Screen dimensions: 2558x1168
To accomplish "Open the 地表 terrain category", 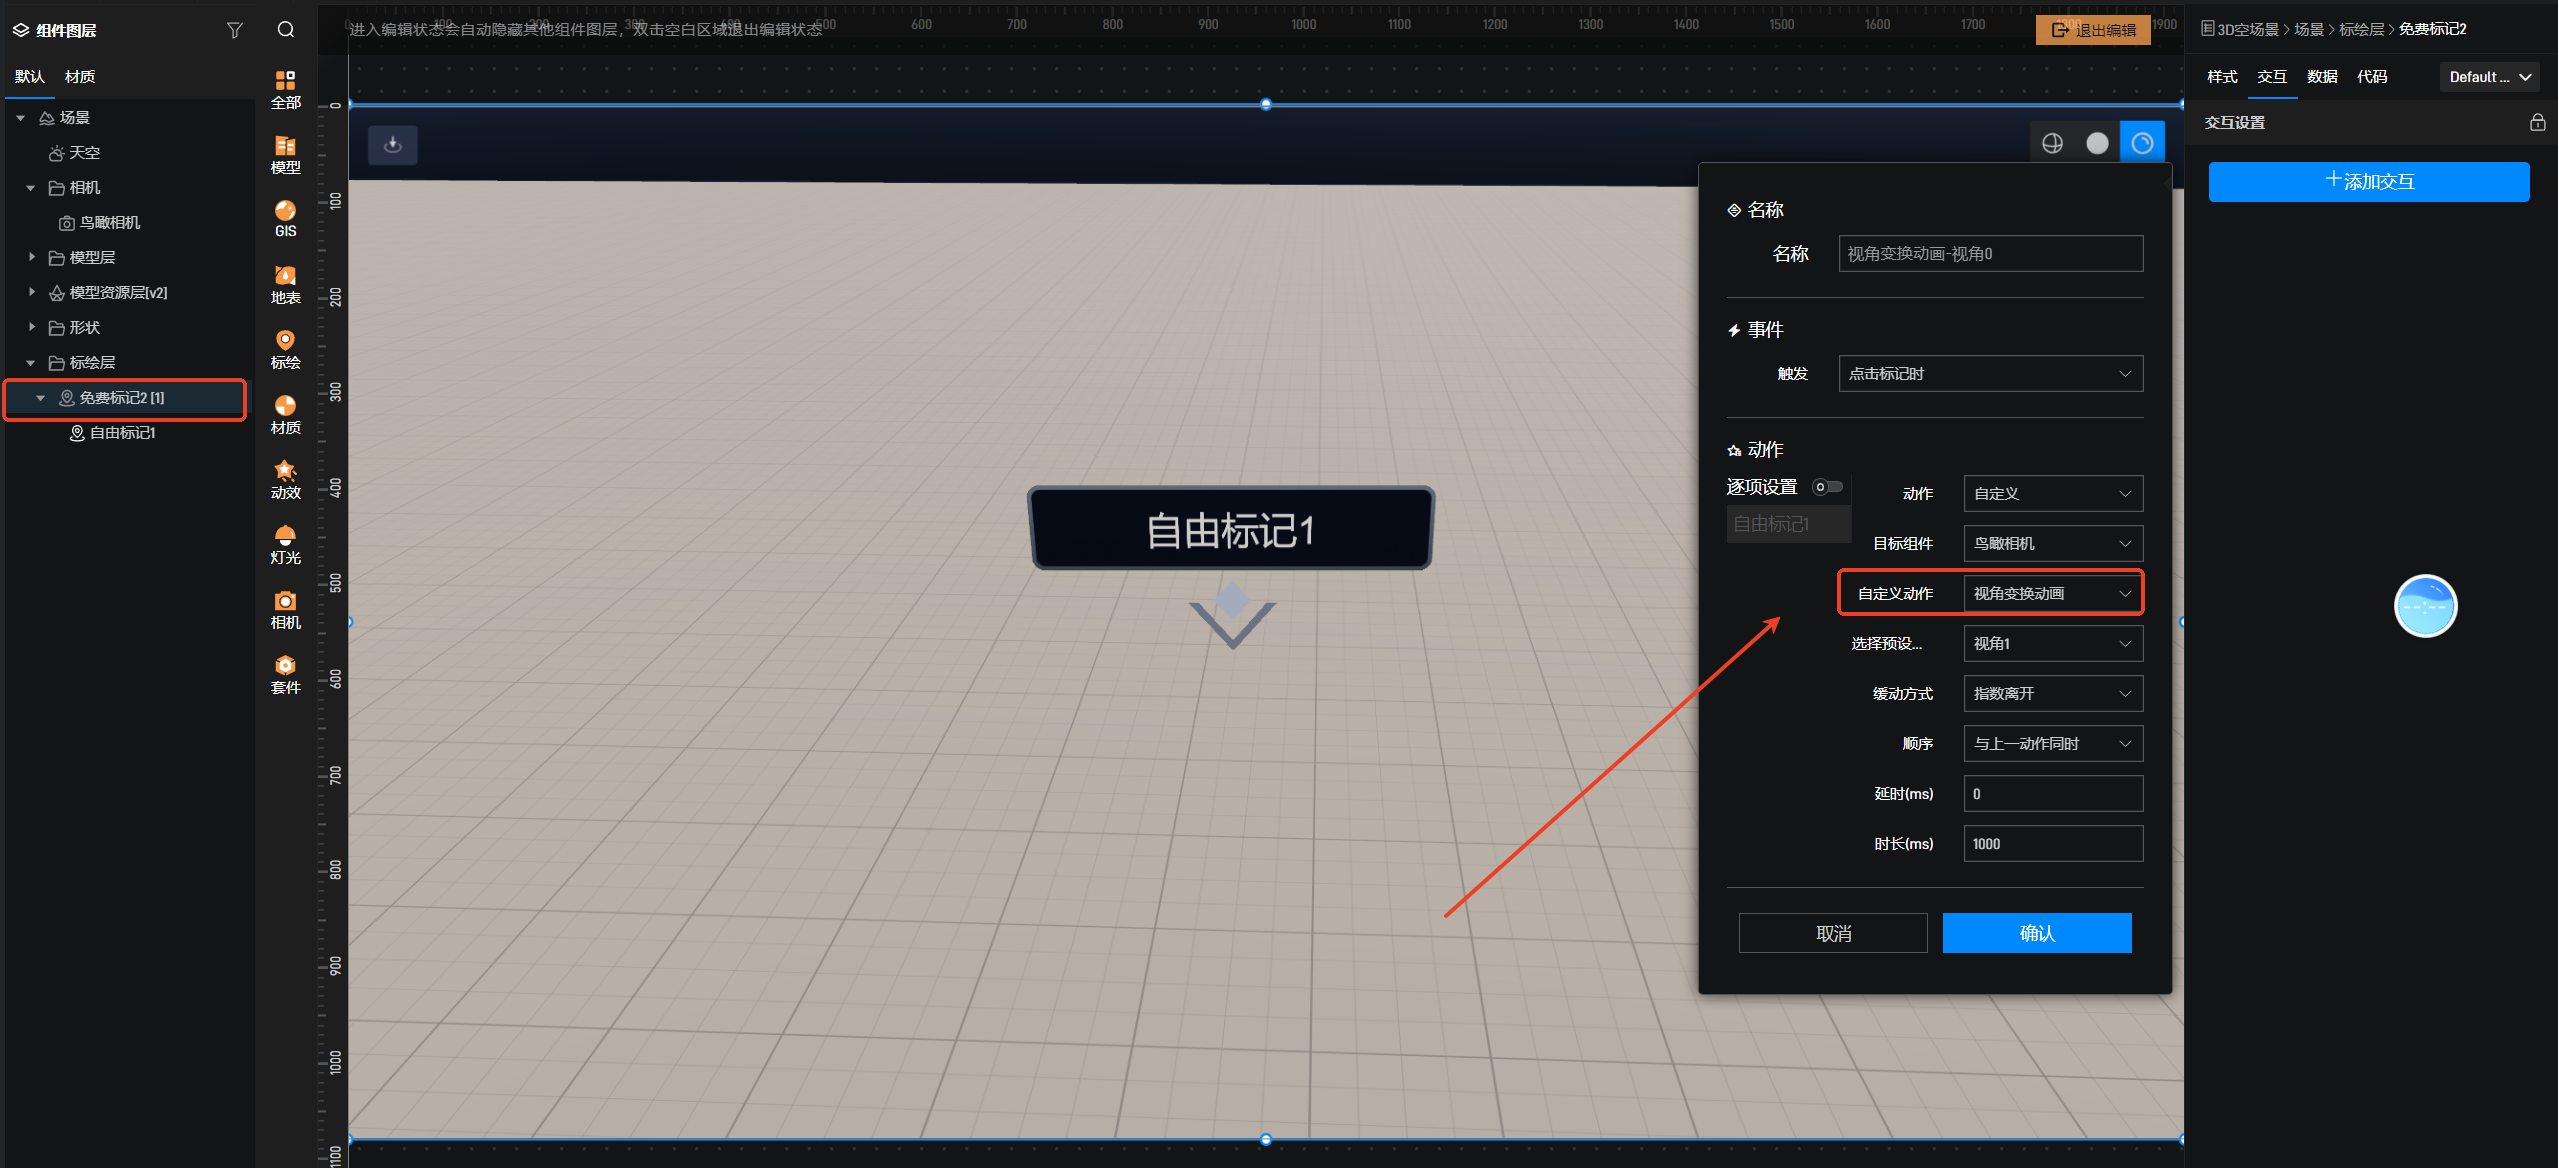I will point(285,284).
